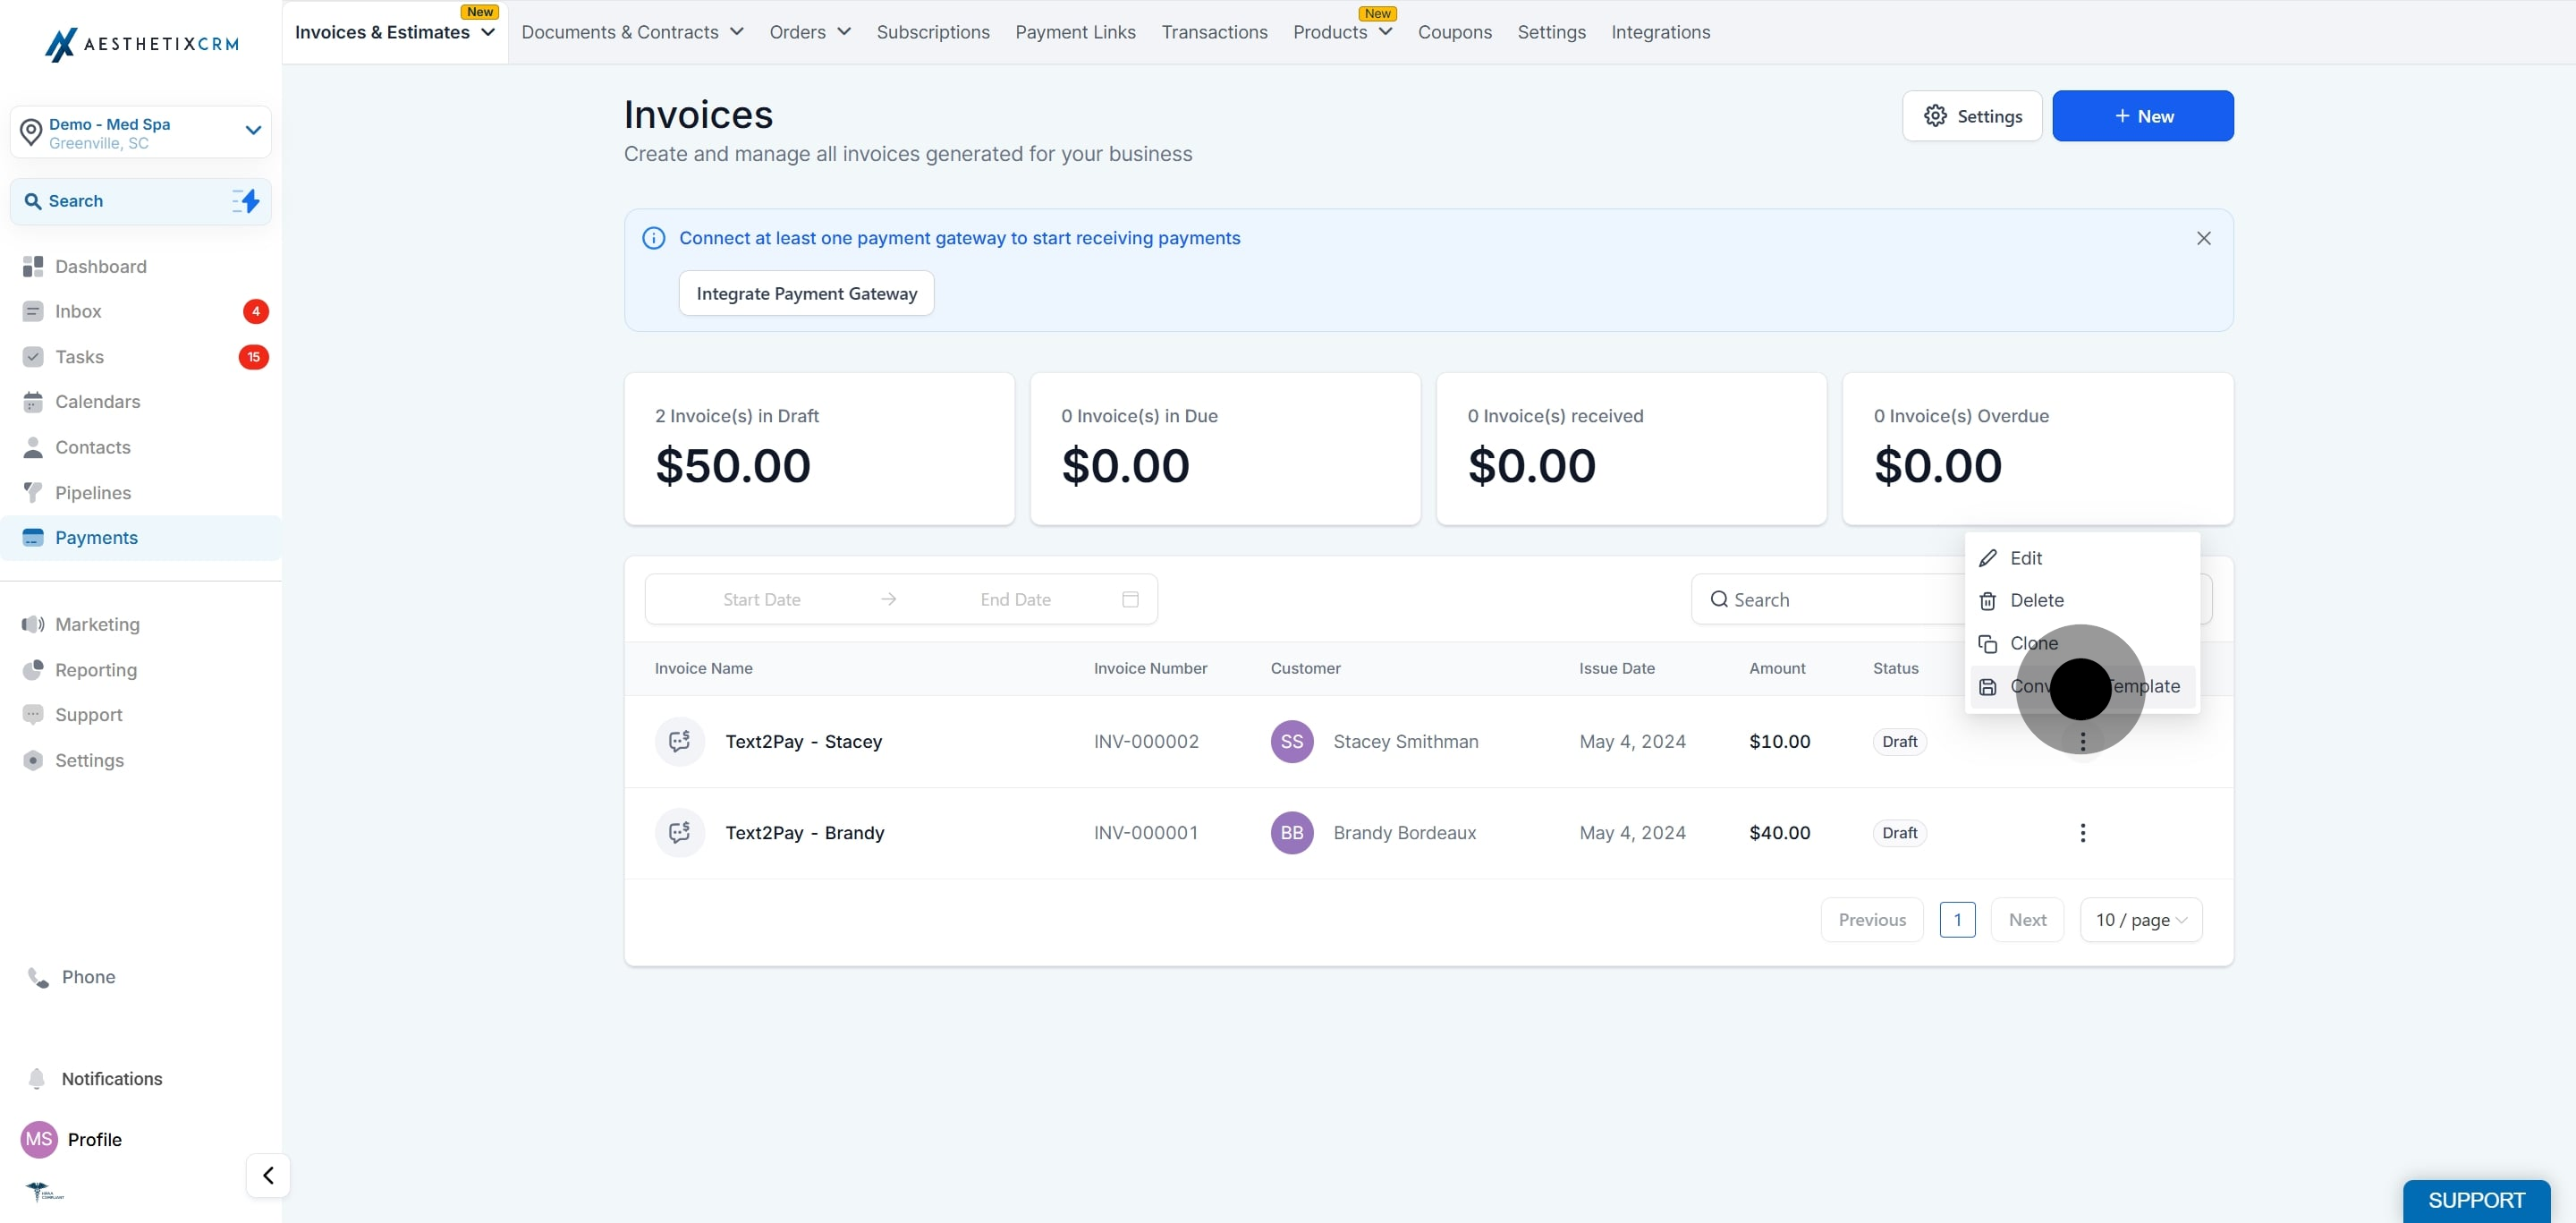The width and height of the screenshot is (2576, 1223).
Task: Open the date range calendar icon
Action: pyautogui.click(x=1130, y=599)
